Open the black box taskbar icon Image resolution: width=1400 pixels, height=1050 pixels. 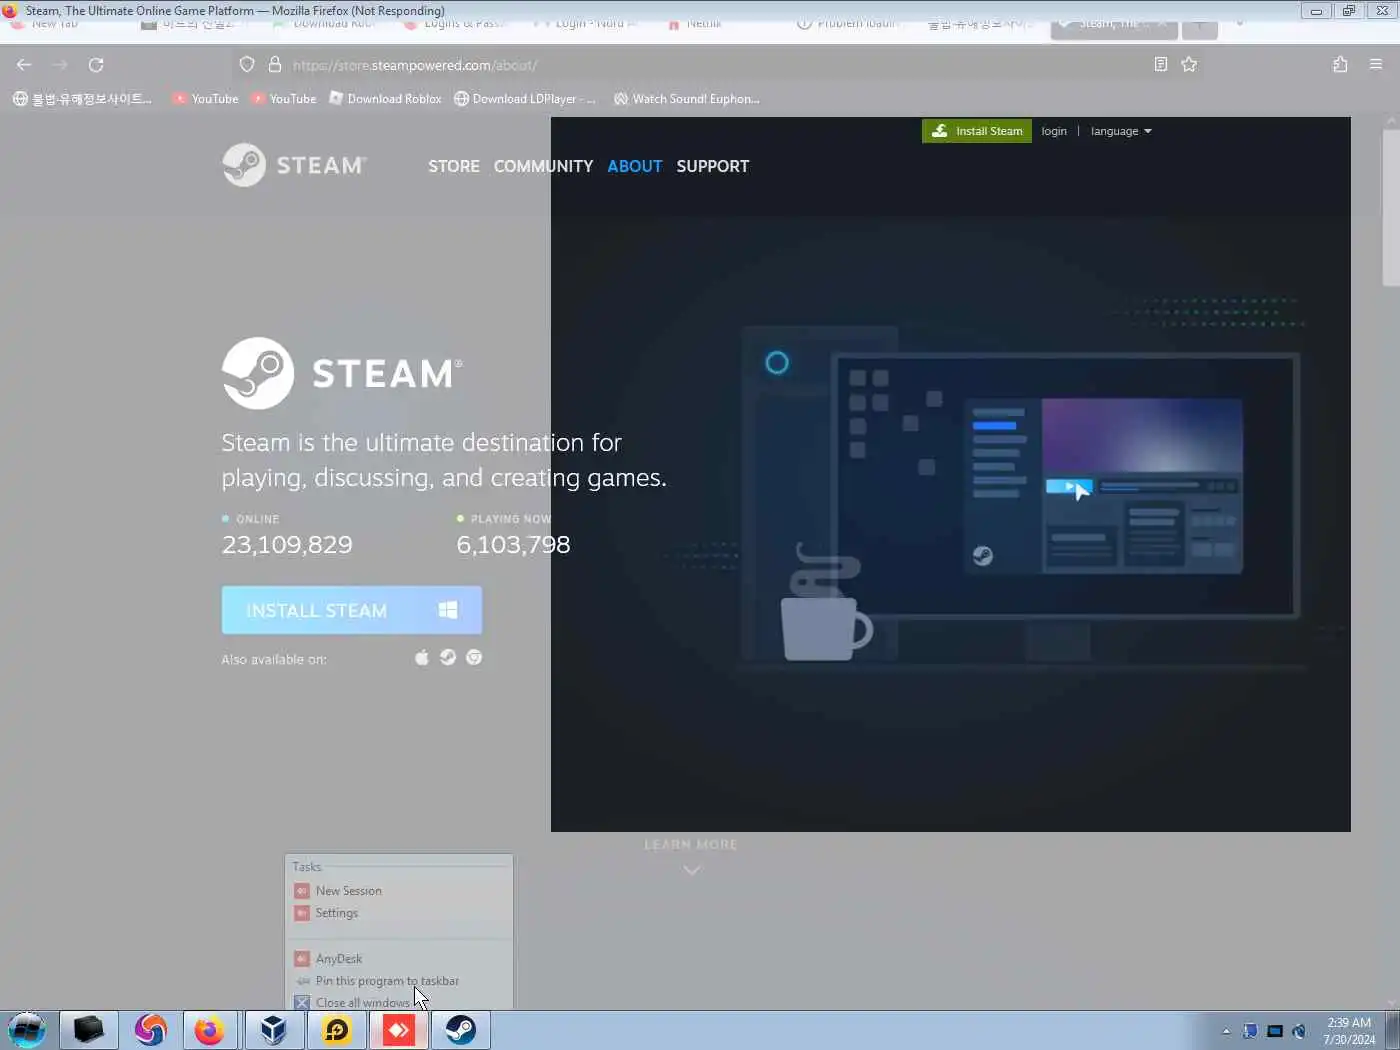click(88, 1030)
